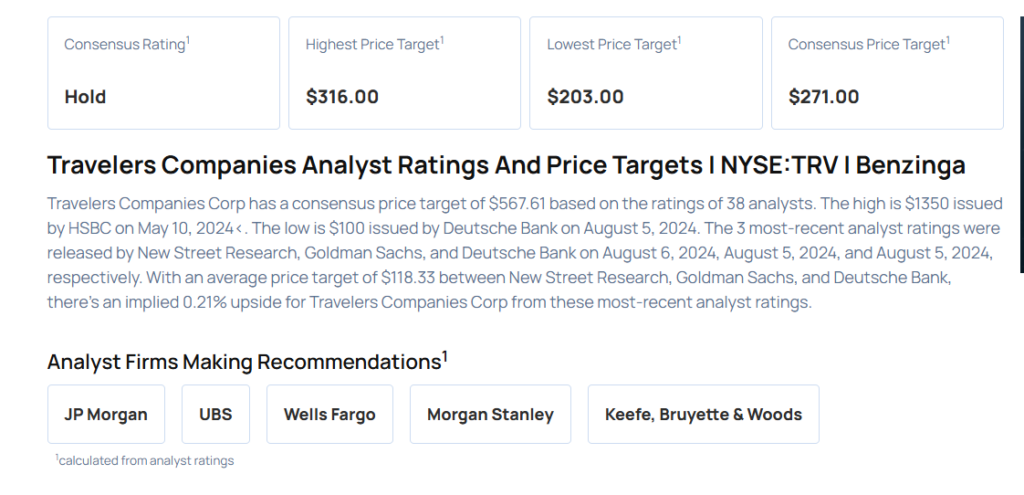1024x495 pixels.
Task: Click the footnote marker beside Consensus Rating
Action: [x=188, y=40]
